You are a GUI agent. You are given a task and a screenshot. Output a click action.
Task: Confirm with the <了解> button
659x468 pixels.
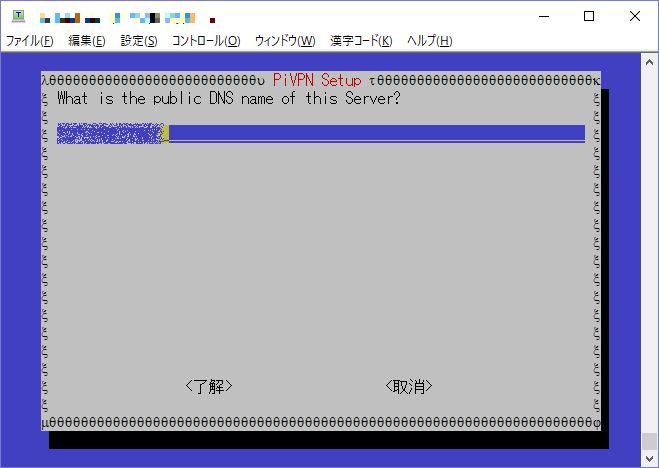click(209, 386)
